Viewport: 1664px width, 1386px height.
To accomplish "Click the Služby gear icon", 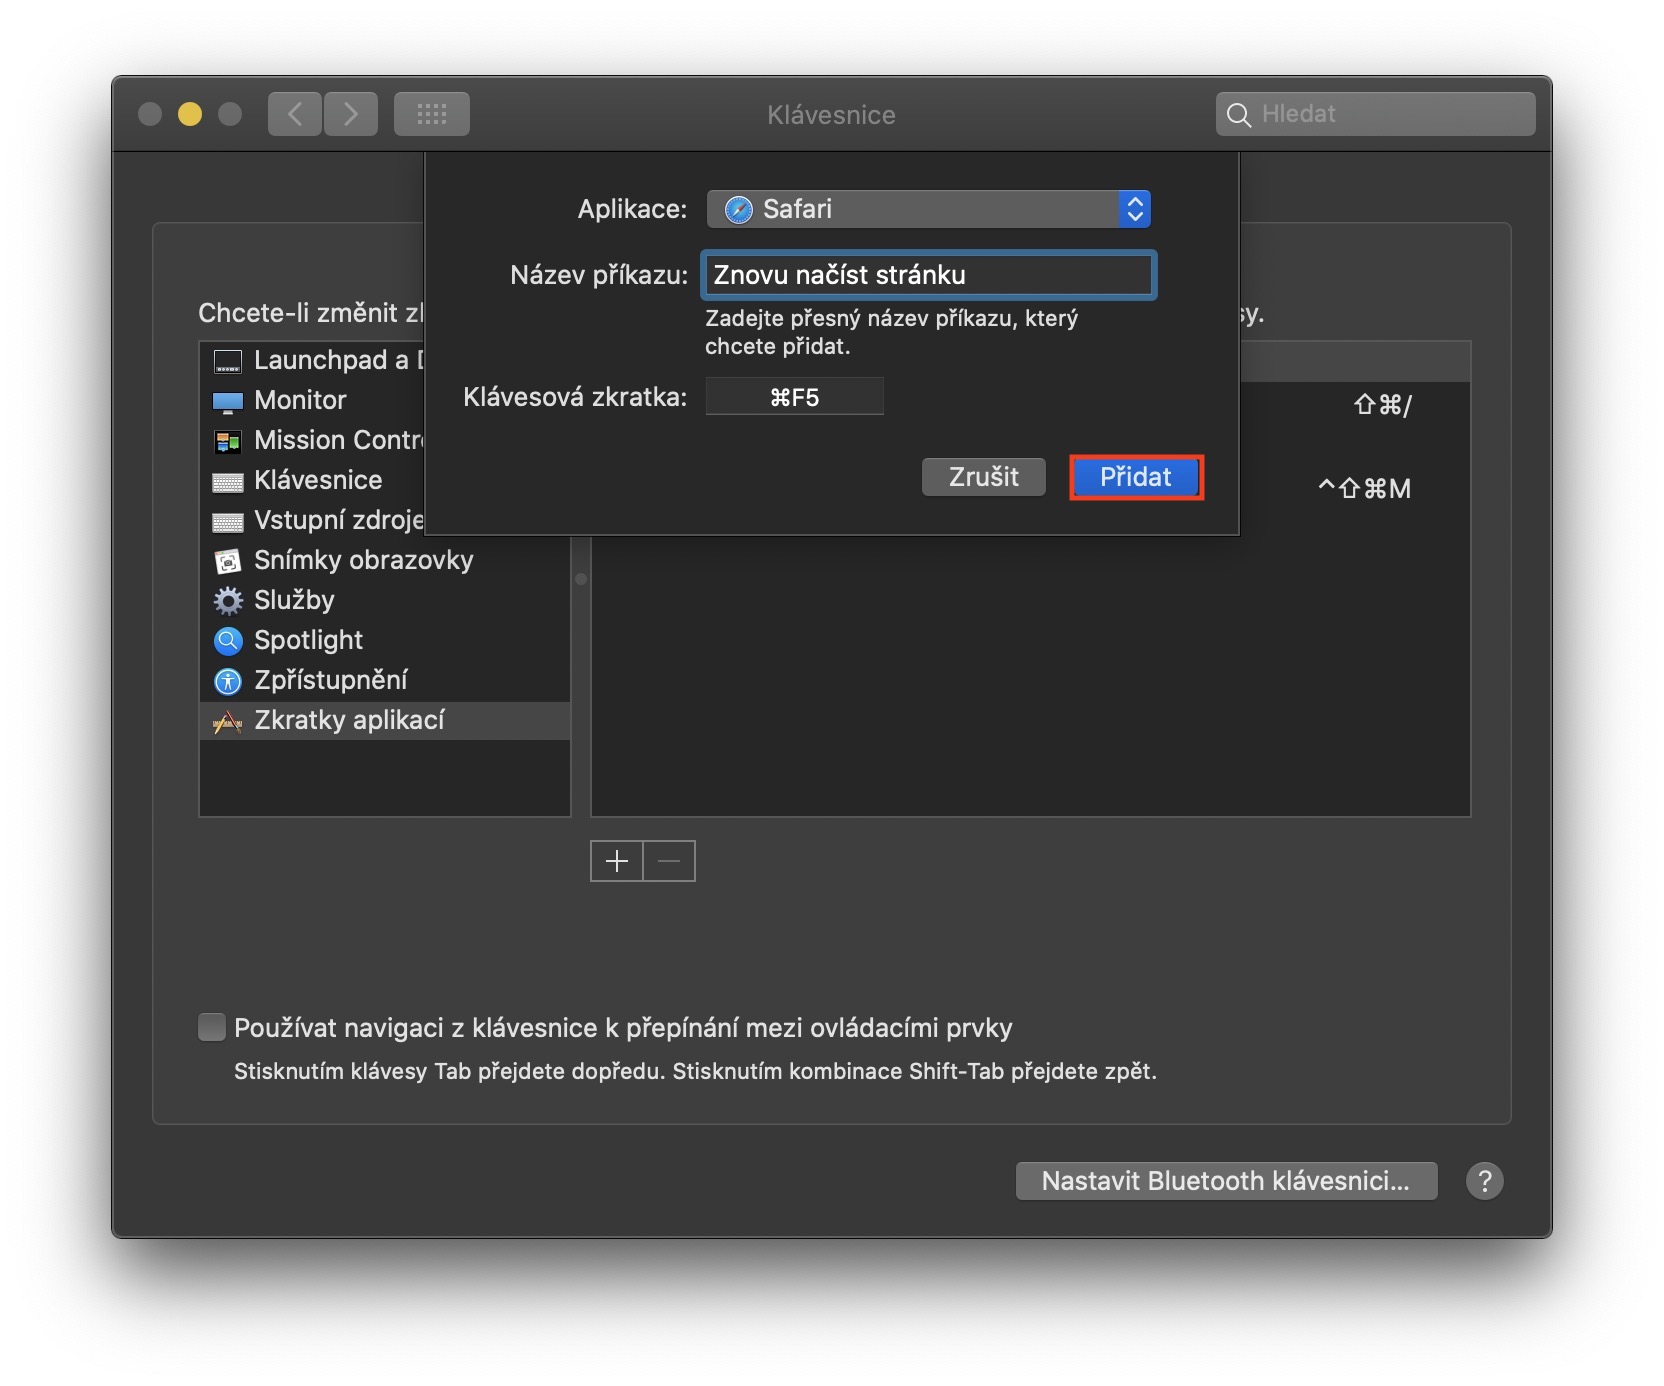I will click(x=228, y=601).
